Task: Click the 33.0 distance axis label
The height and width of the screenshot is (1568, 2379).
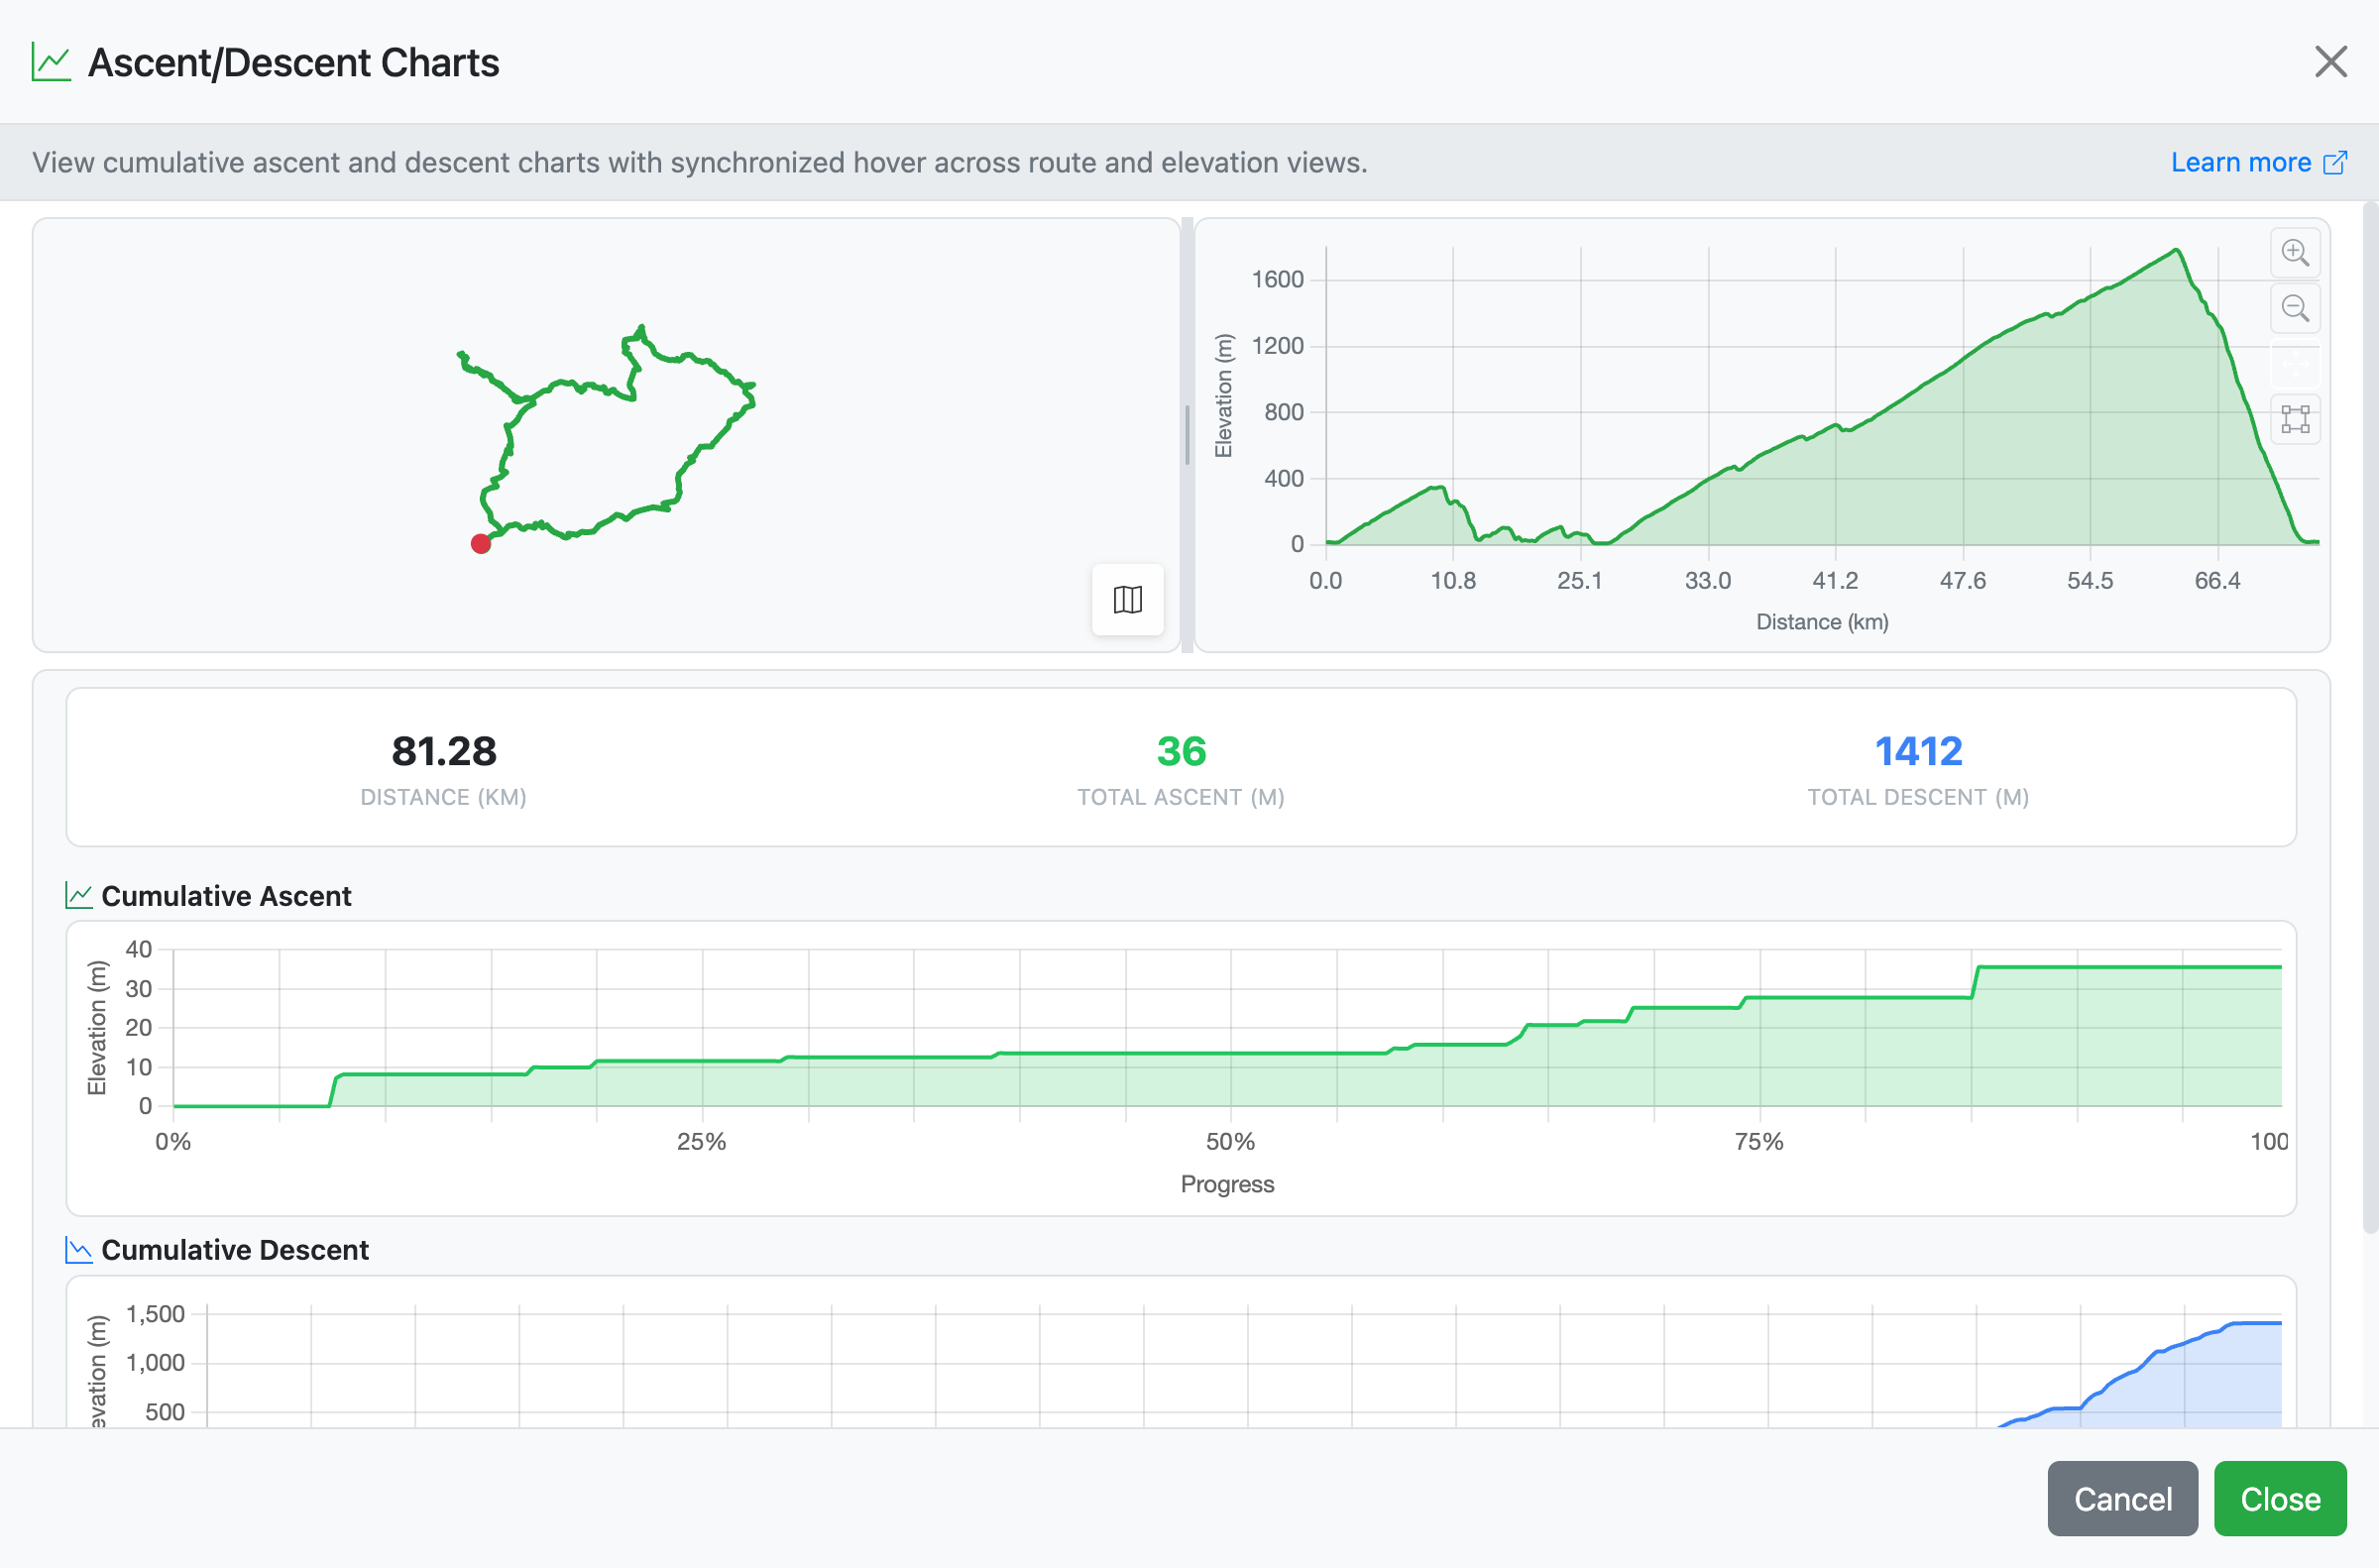Action: [1707, 580]
